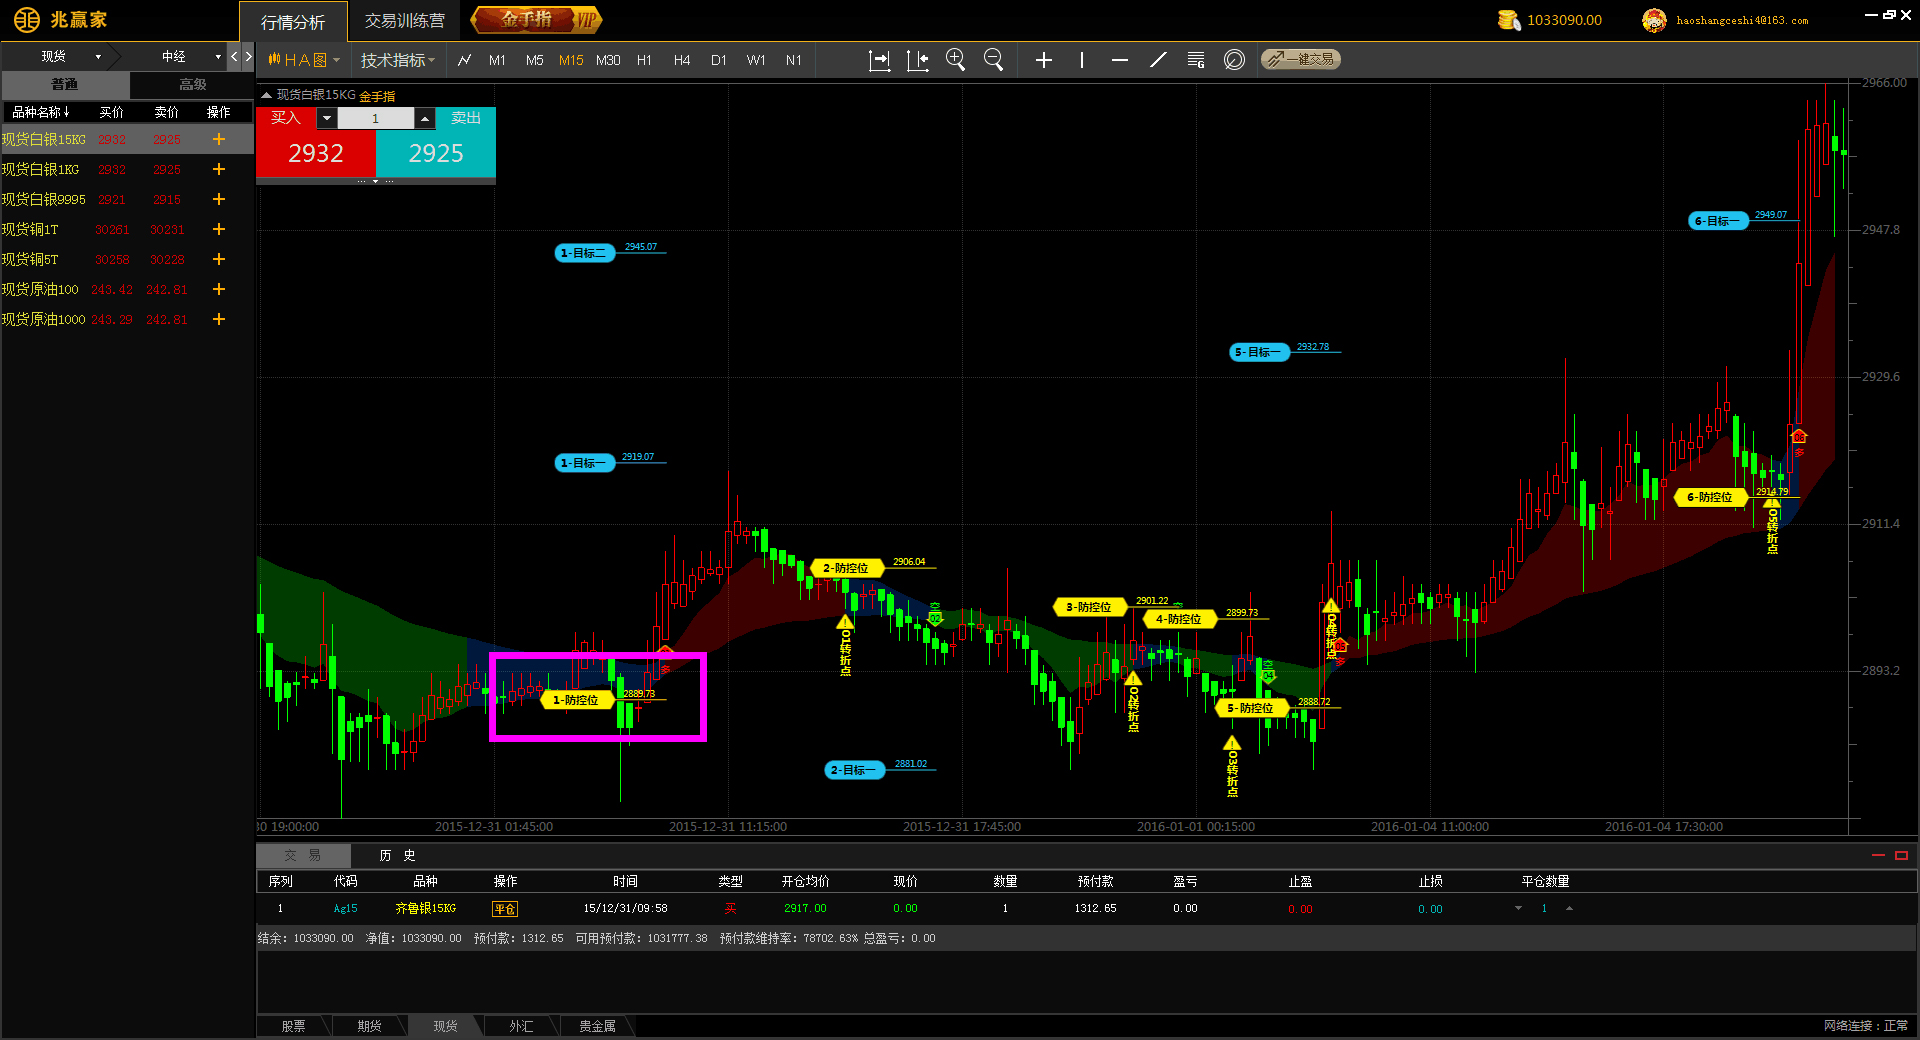
Task: Click the red buy price 2932
Action: click(x=316, y=153)
